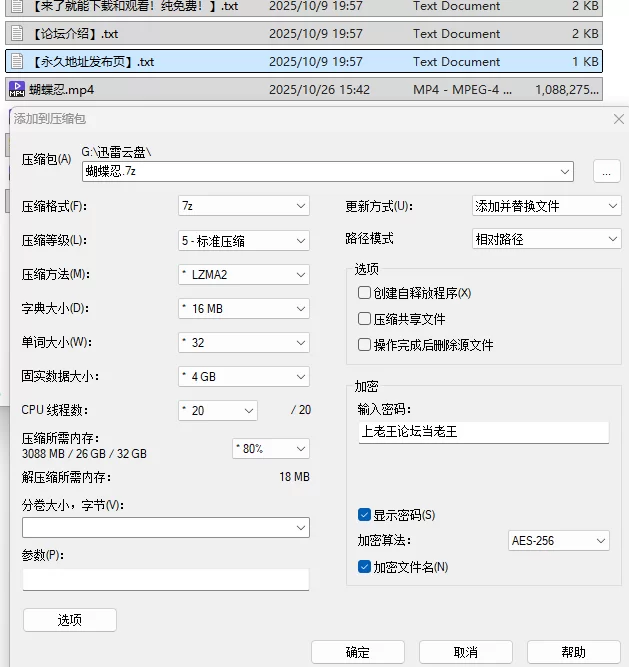Click the MP4 file icon for 蝴蝶忍.mp4
629x667 pixels.
point(17,90)
